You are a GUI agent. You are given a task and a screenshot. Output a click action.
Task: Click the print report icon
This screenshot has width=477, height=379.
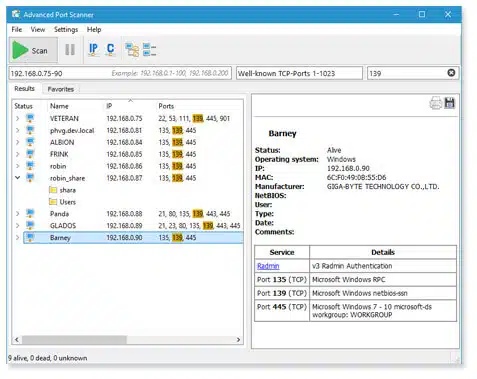click(436, 103)
